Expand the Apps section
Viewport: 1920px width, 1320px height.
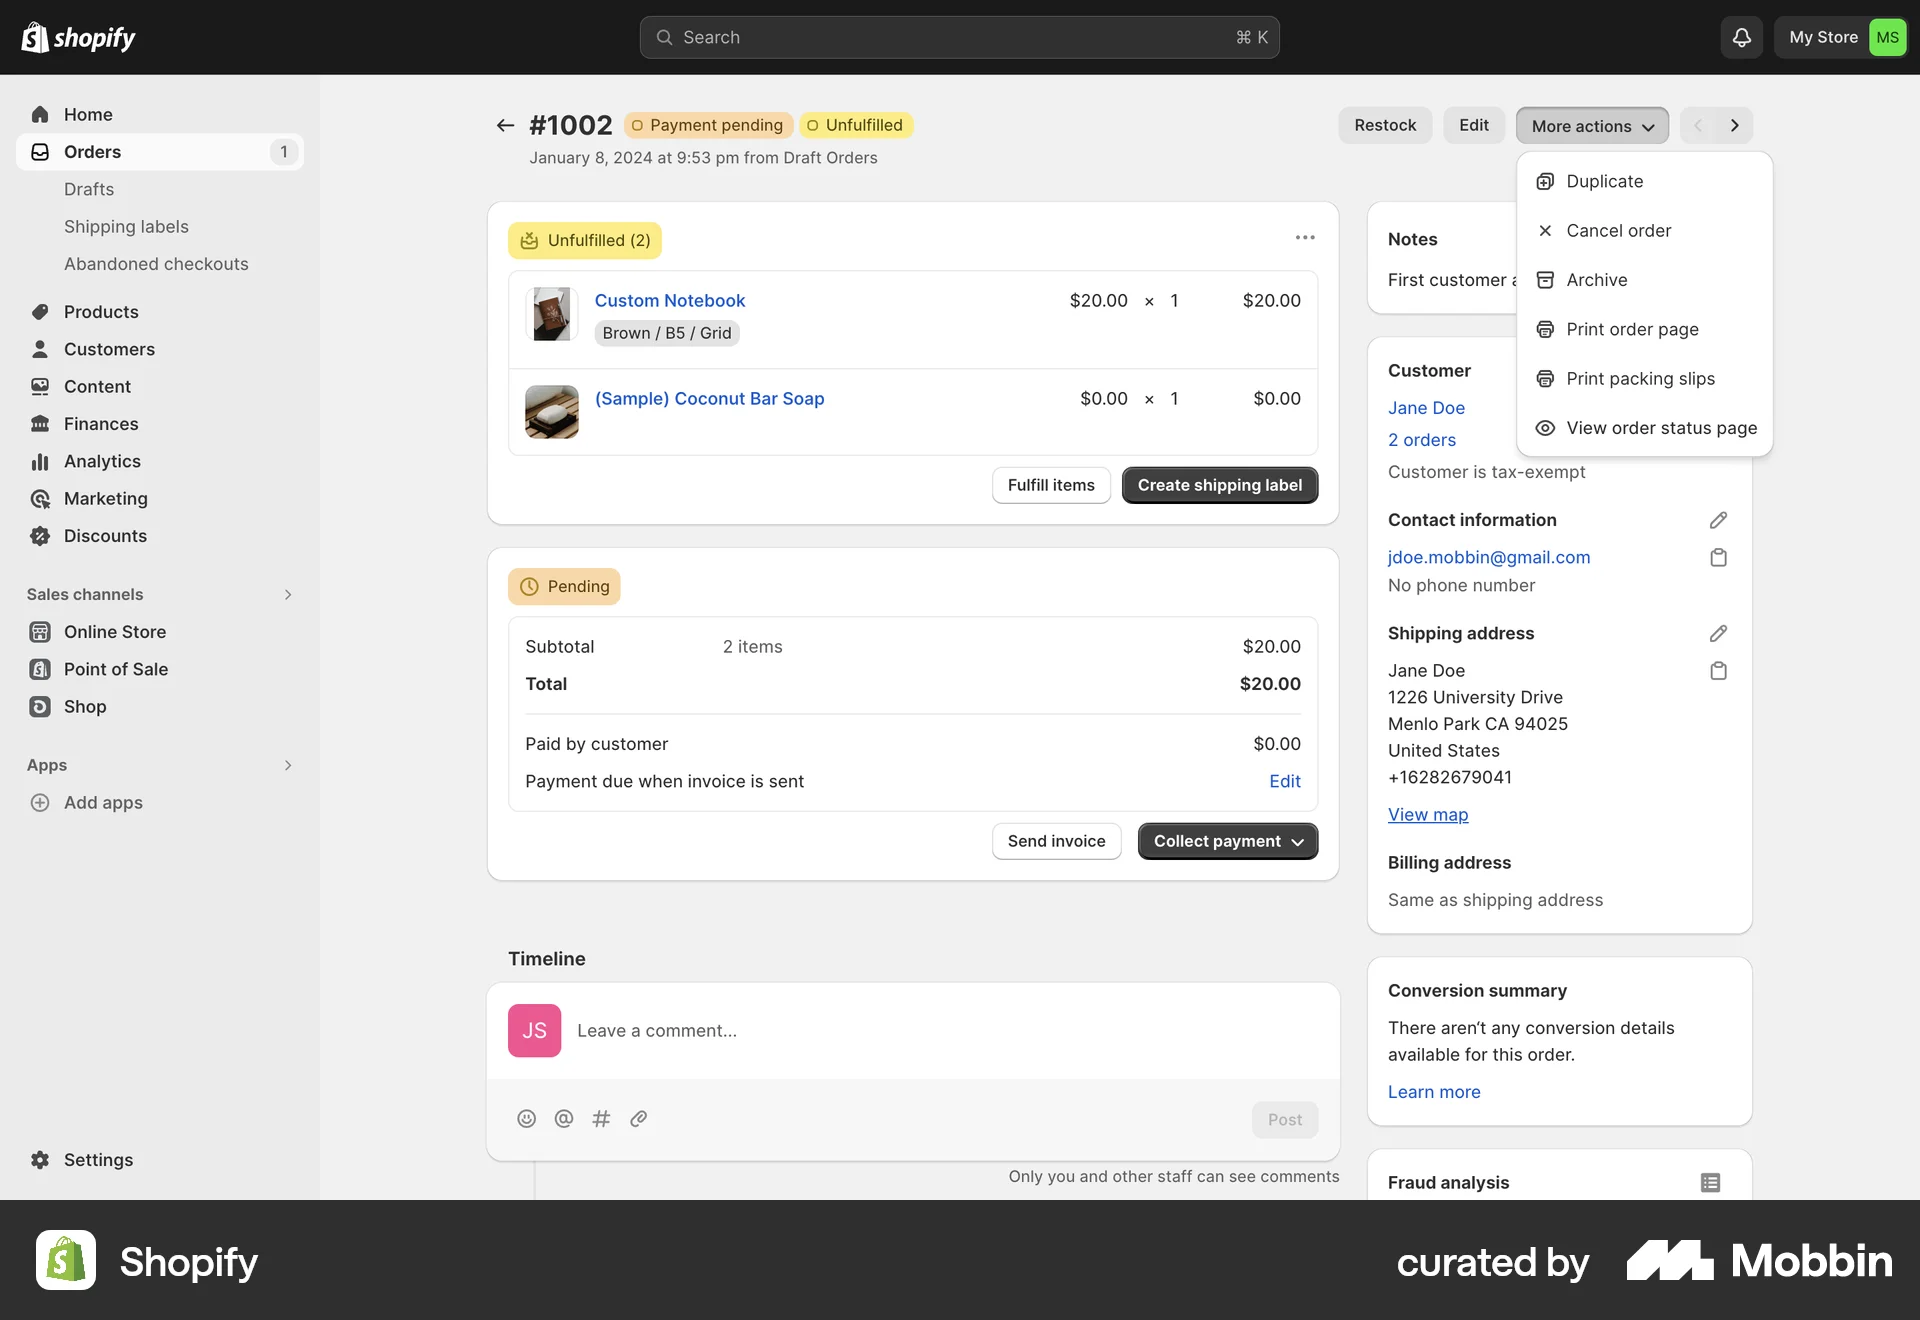tap(288, 765)
